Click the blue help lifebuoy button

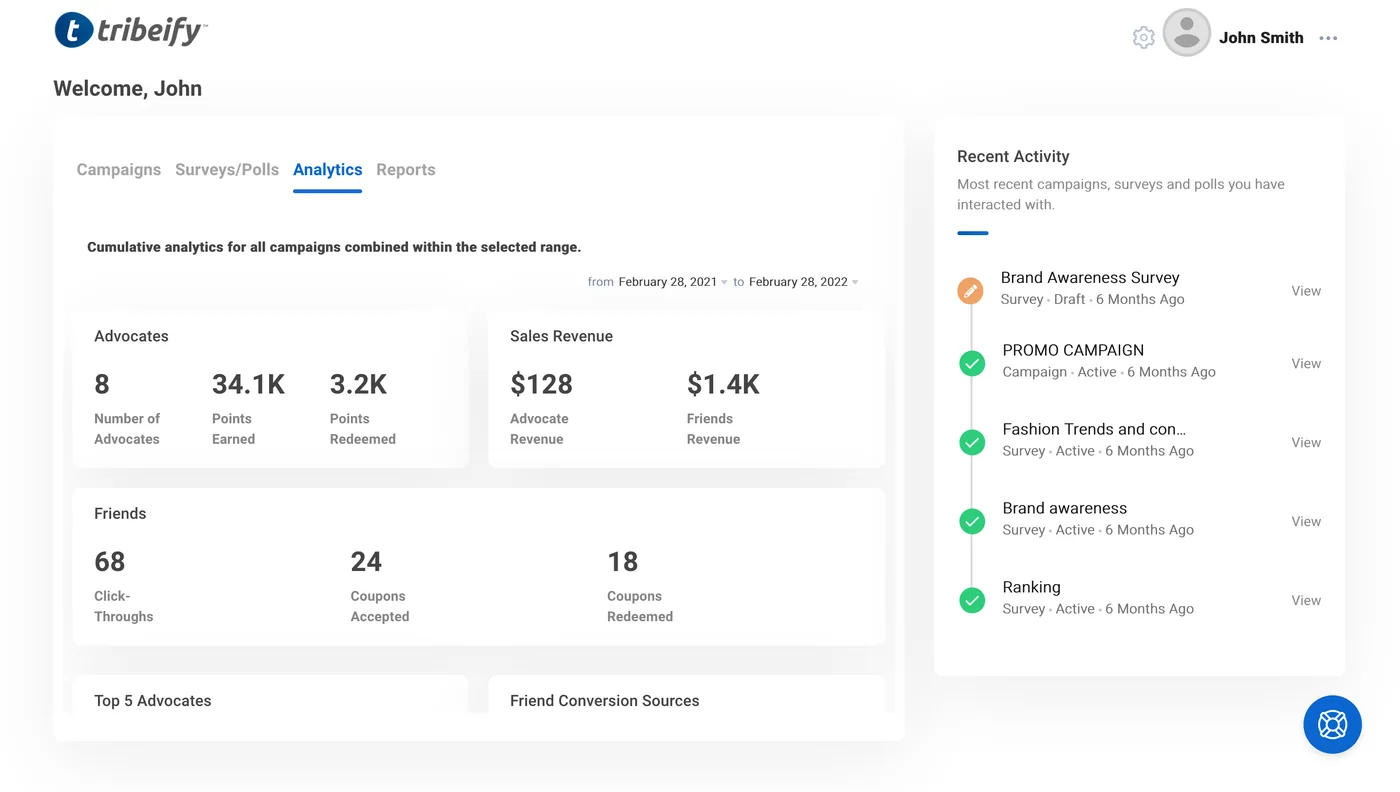tap(1333, 724)
